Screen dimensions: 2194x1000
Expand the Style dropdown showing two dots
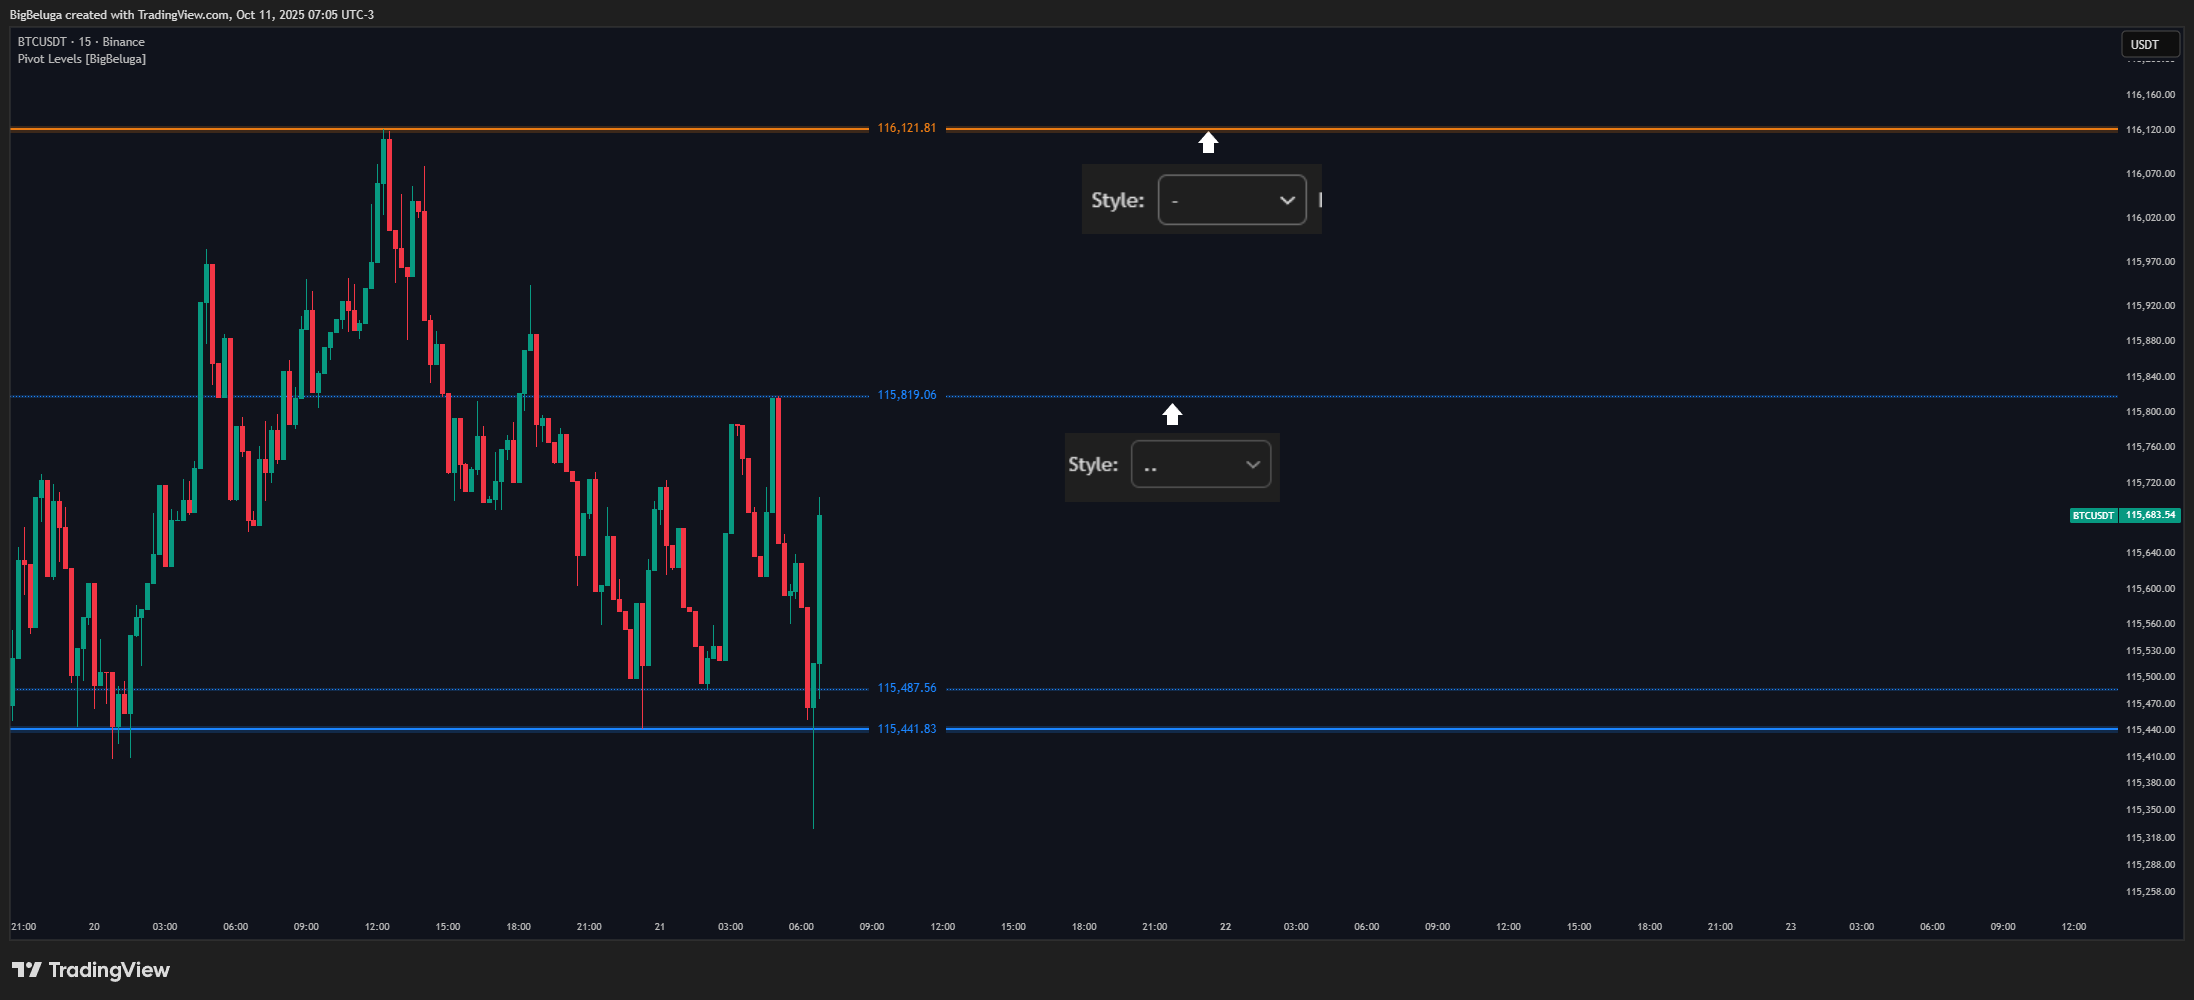click(x=1201, y=464)
